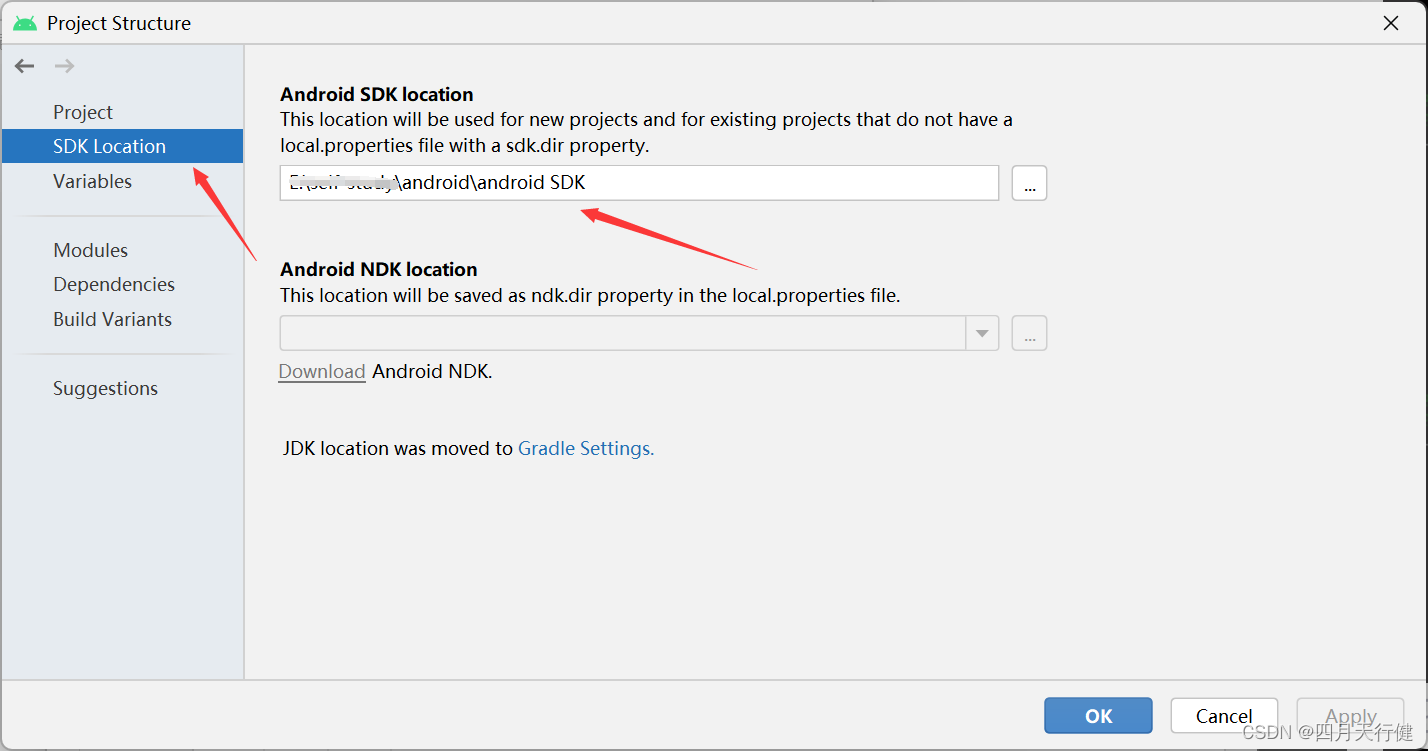Close the Project Structure dialog
The image size is (1428, 751).
pos(1391,23)
